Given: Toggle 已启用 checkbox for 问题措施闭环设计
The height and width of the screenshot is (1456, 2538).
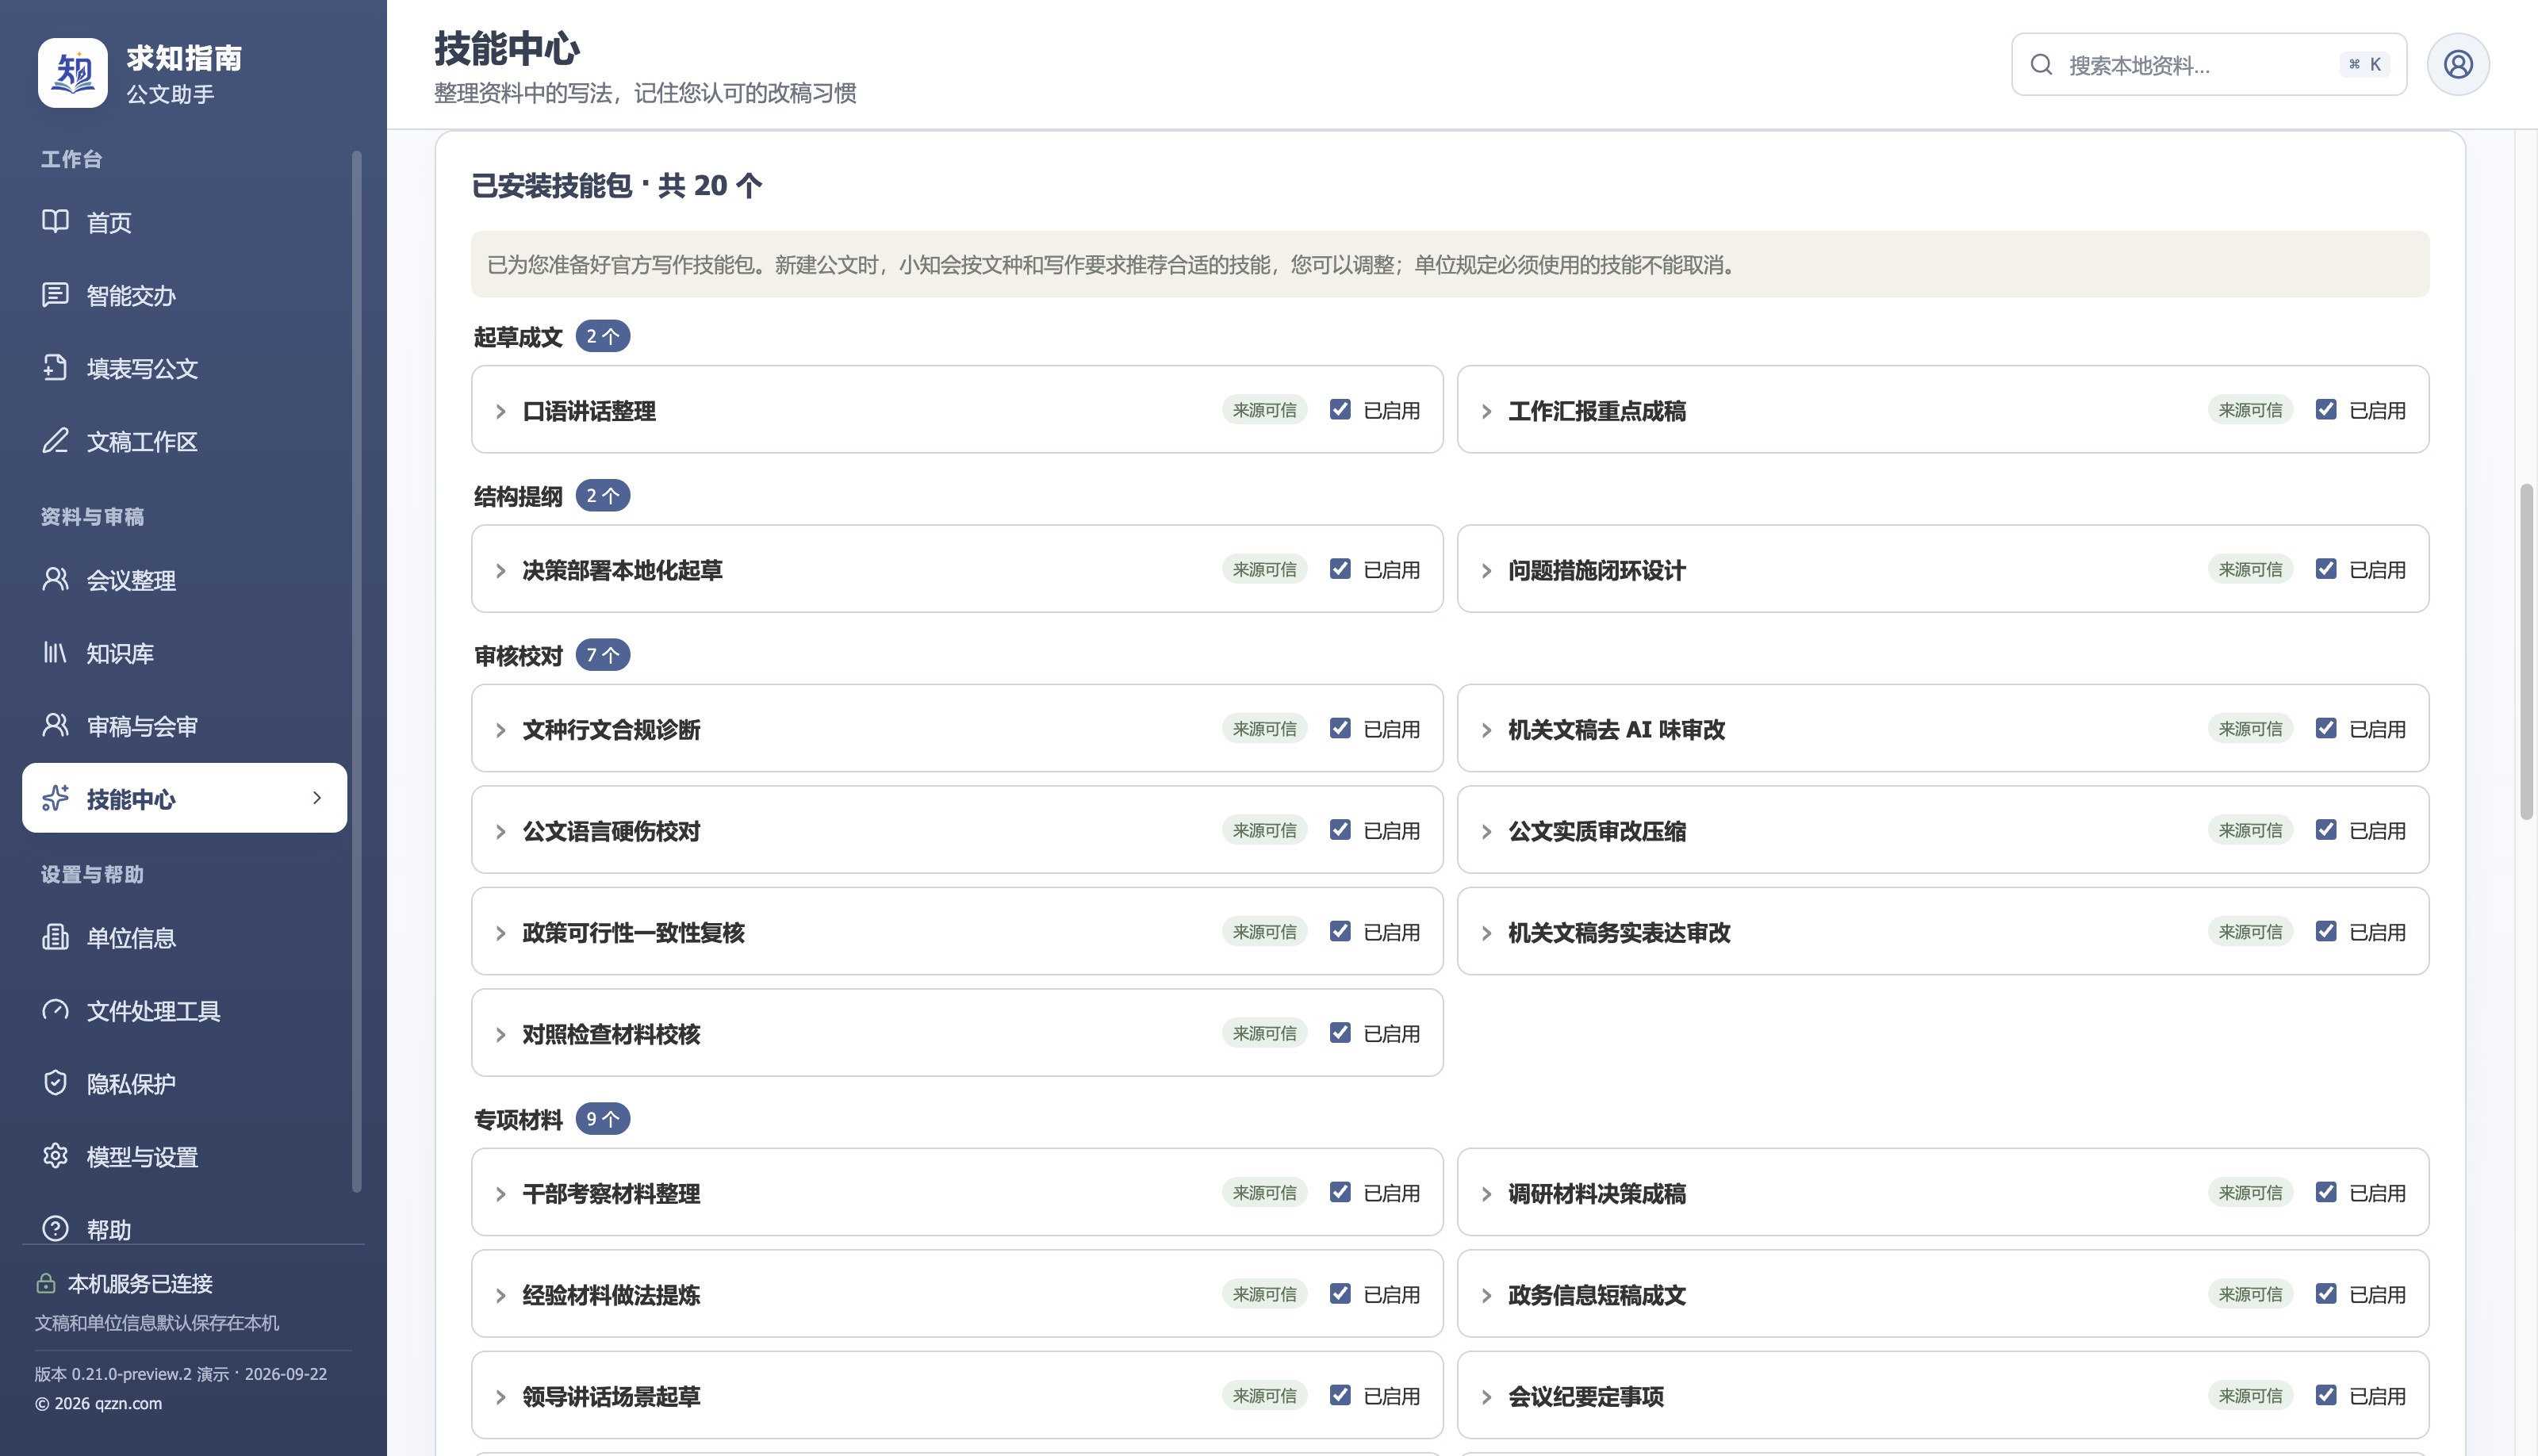Looking at the screenshot, I should pyautogui.click(x=2326, y=569).
